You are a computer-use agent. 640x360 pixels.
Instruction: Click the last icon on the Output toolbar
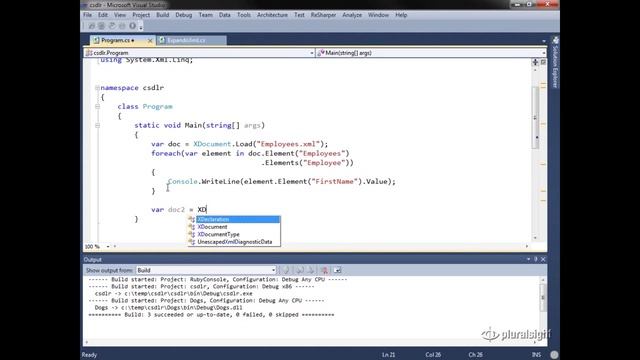(x=337, y=270)
